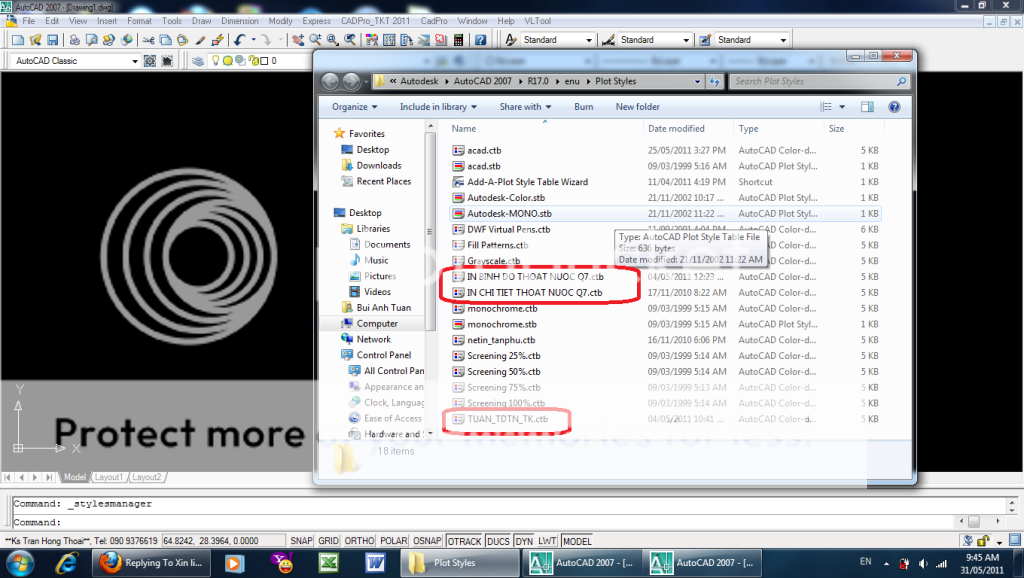Show the preview pane in Explorer
Screen dimensions: 1024x578
tap(867, 106)
